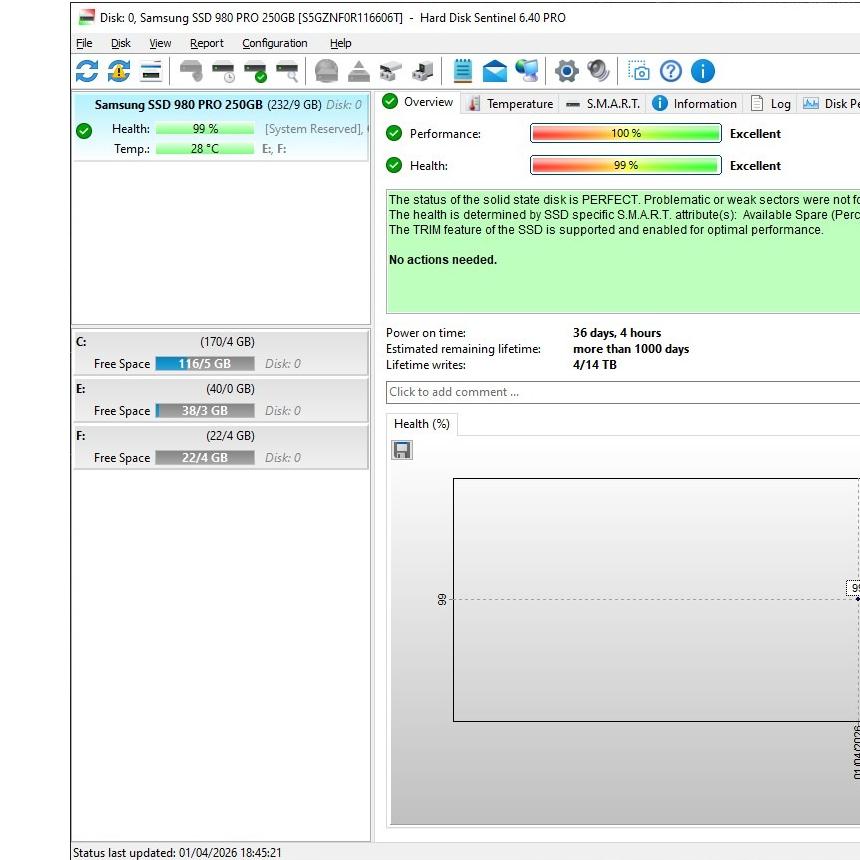Open the Configuration menu
This screenshot has width=860, height=860.
[x=275, y=43]
